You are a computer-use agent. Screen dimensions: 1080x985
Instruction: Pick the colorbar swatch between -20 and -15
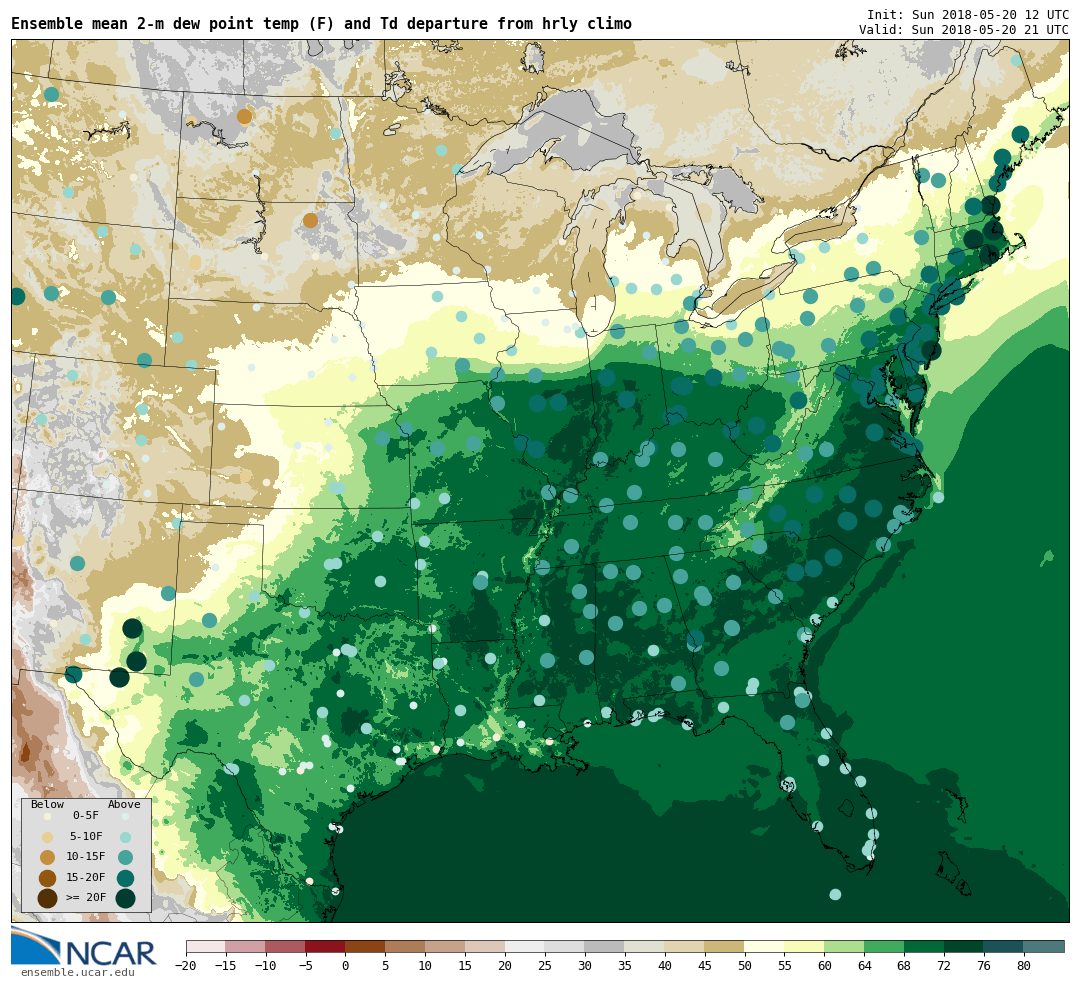[206, 946]
